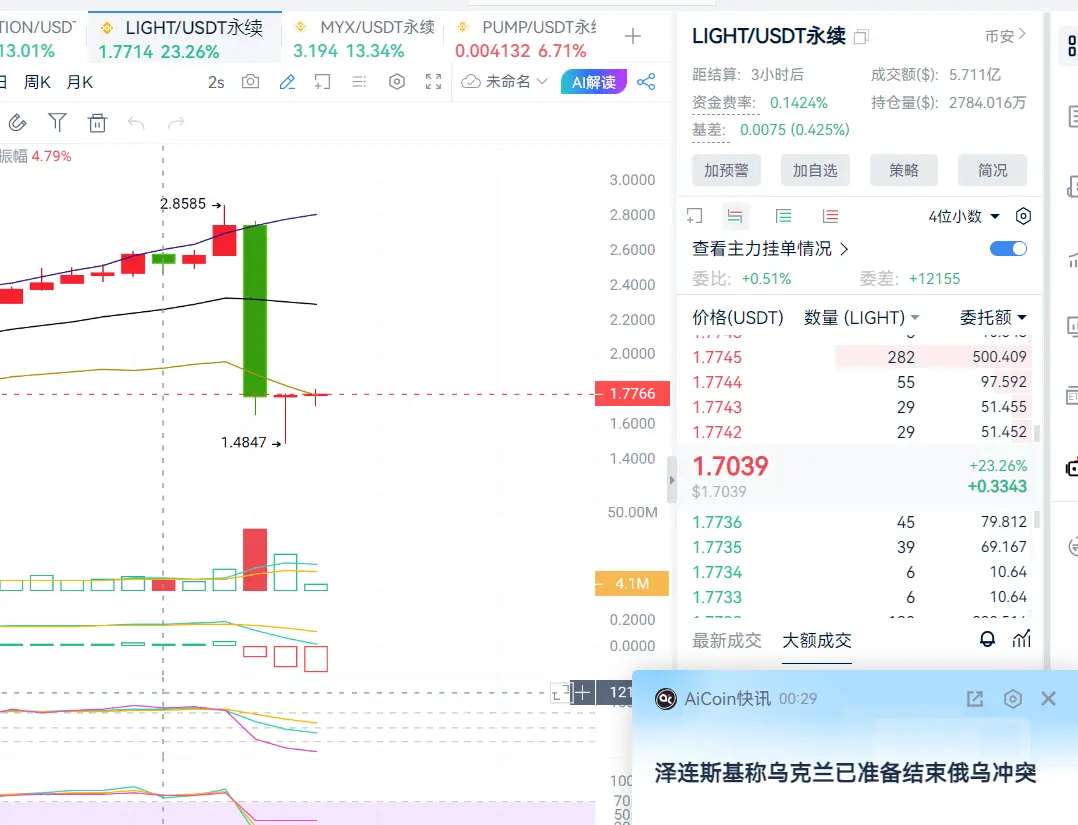Toggle 查看主力挂单情况 switch off
The height and width of the screenshot is (825, 1078).
[x=1008, y=249]
